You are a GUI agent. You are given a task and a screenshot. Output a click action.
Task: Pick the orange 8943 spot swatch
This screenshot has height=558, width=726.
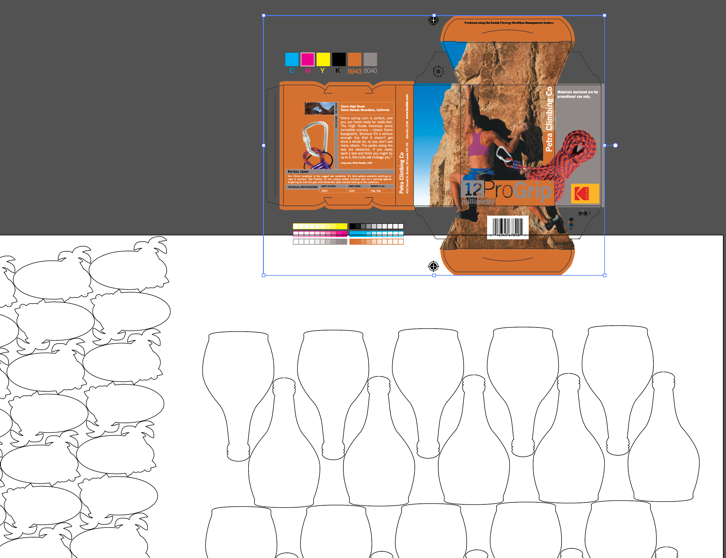pyautogui.click(x=355, y=60)
